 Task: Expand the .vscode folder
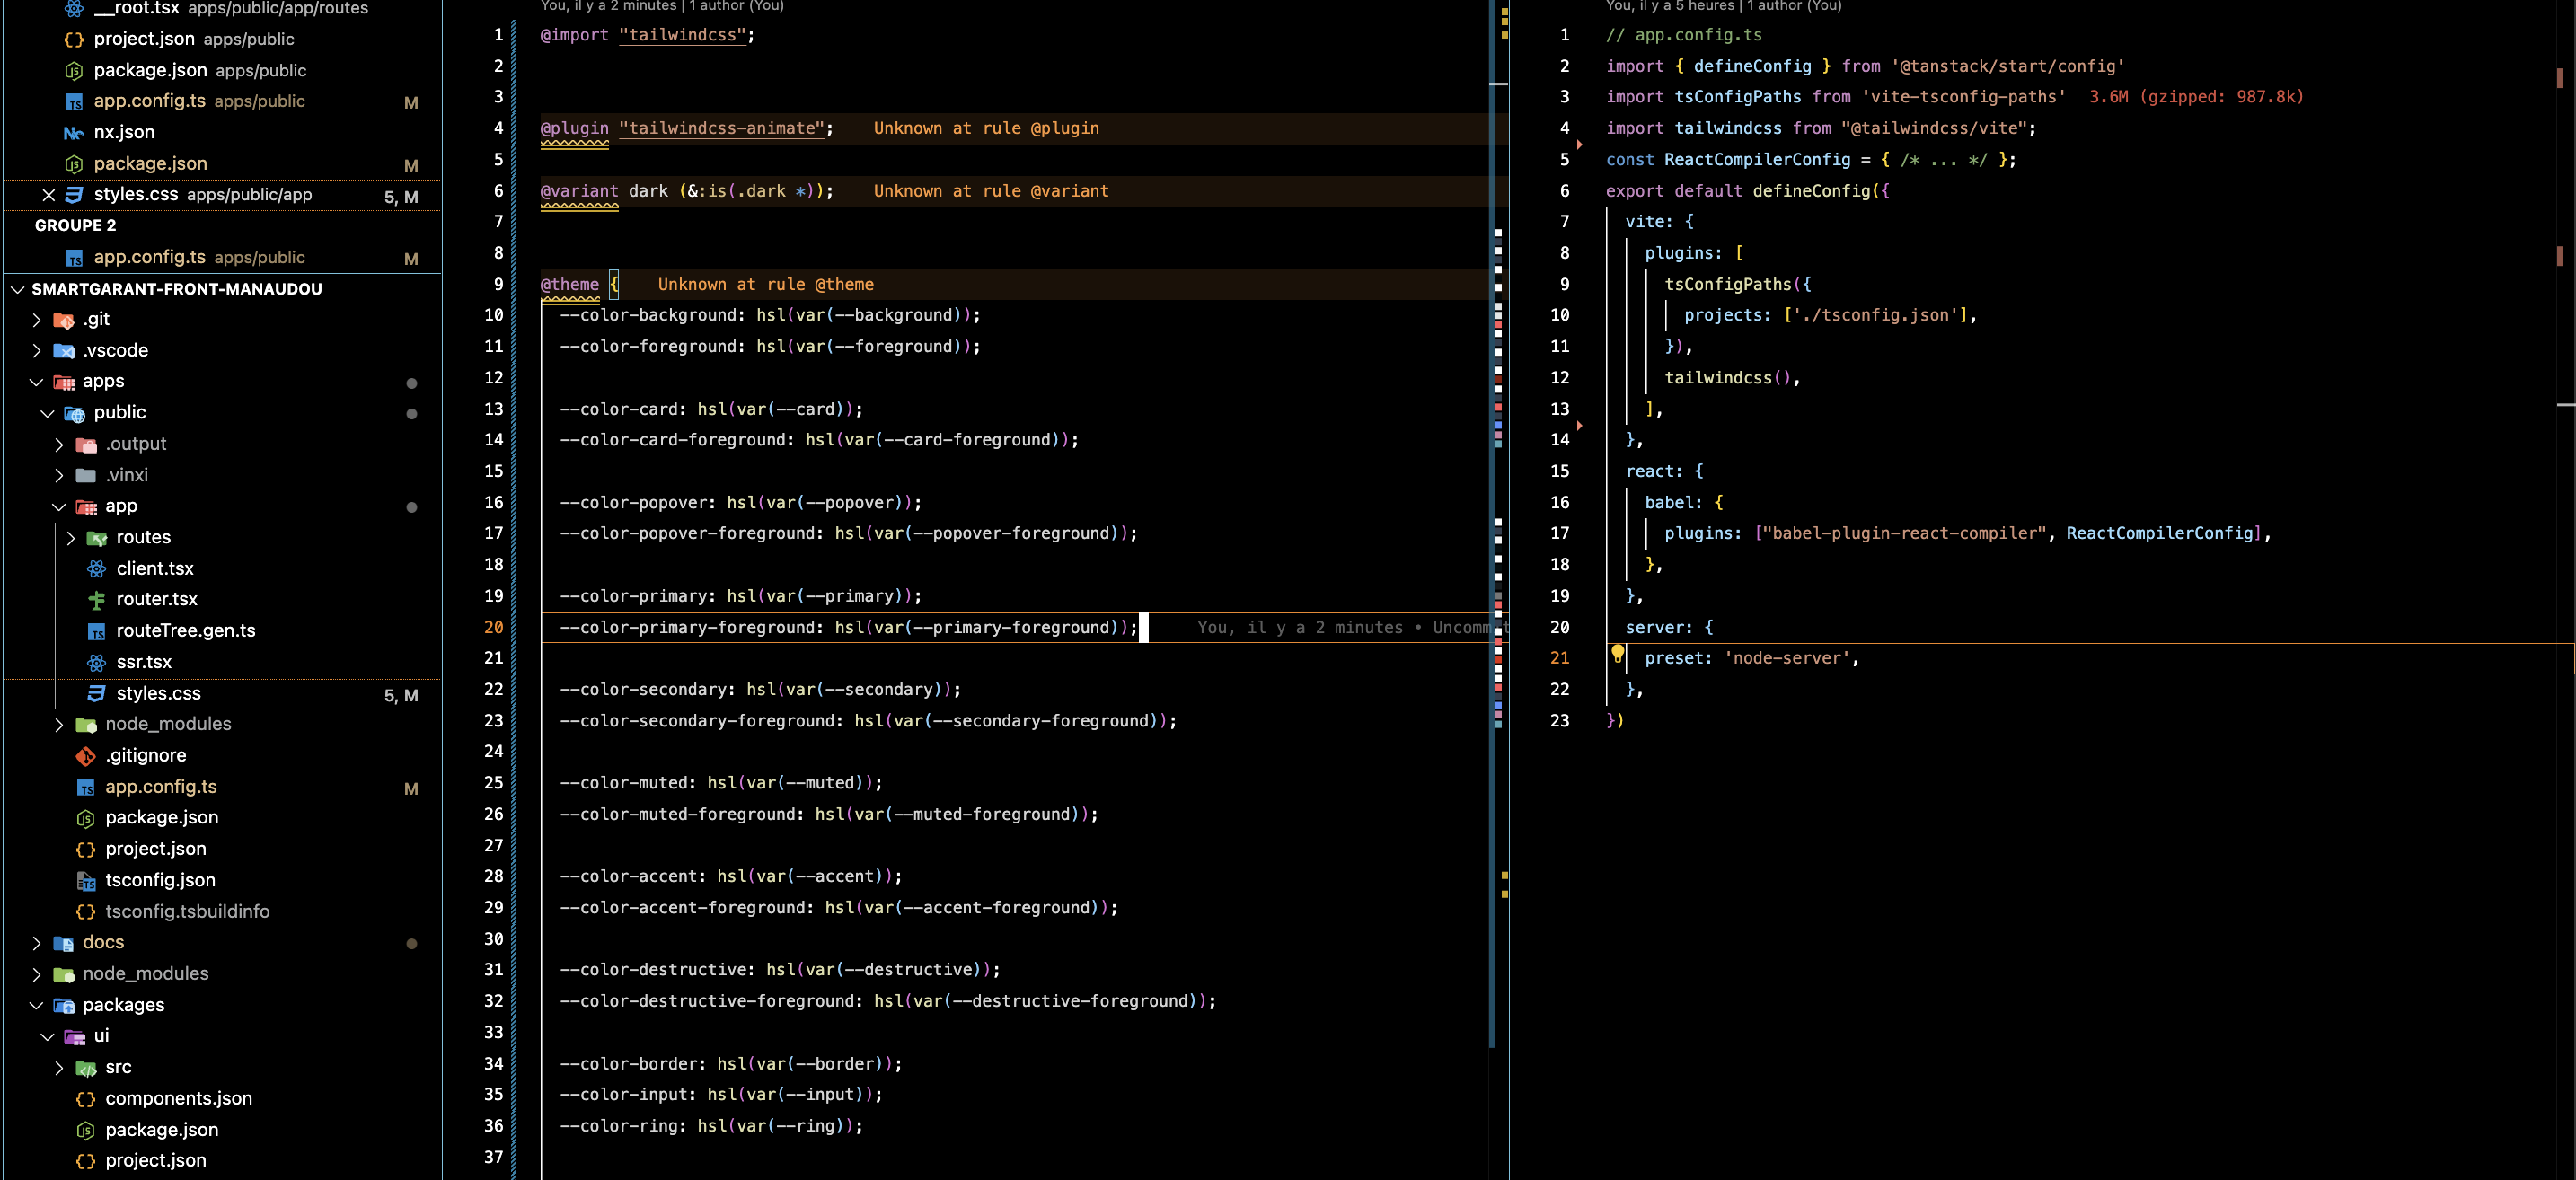coord(36,351)
